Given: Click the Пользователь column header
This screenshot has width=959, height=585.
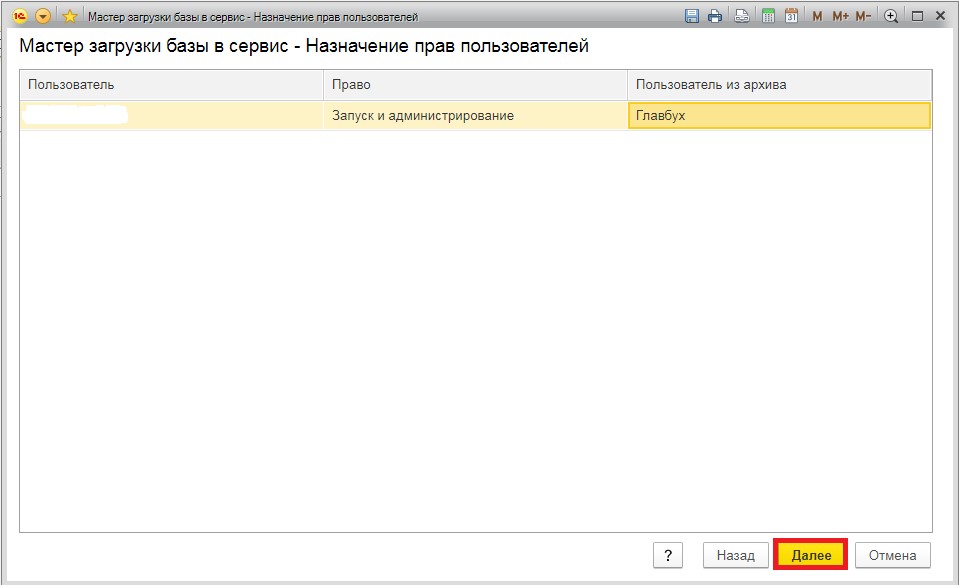Looking at the screenshot, I should 171,85.
